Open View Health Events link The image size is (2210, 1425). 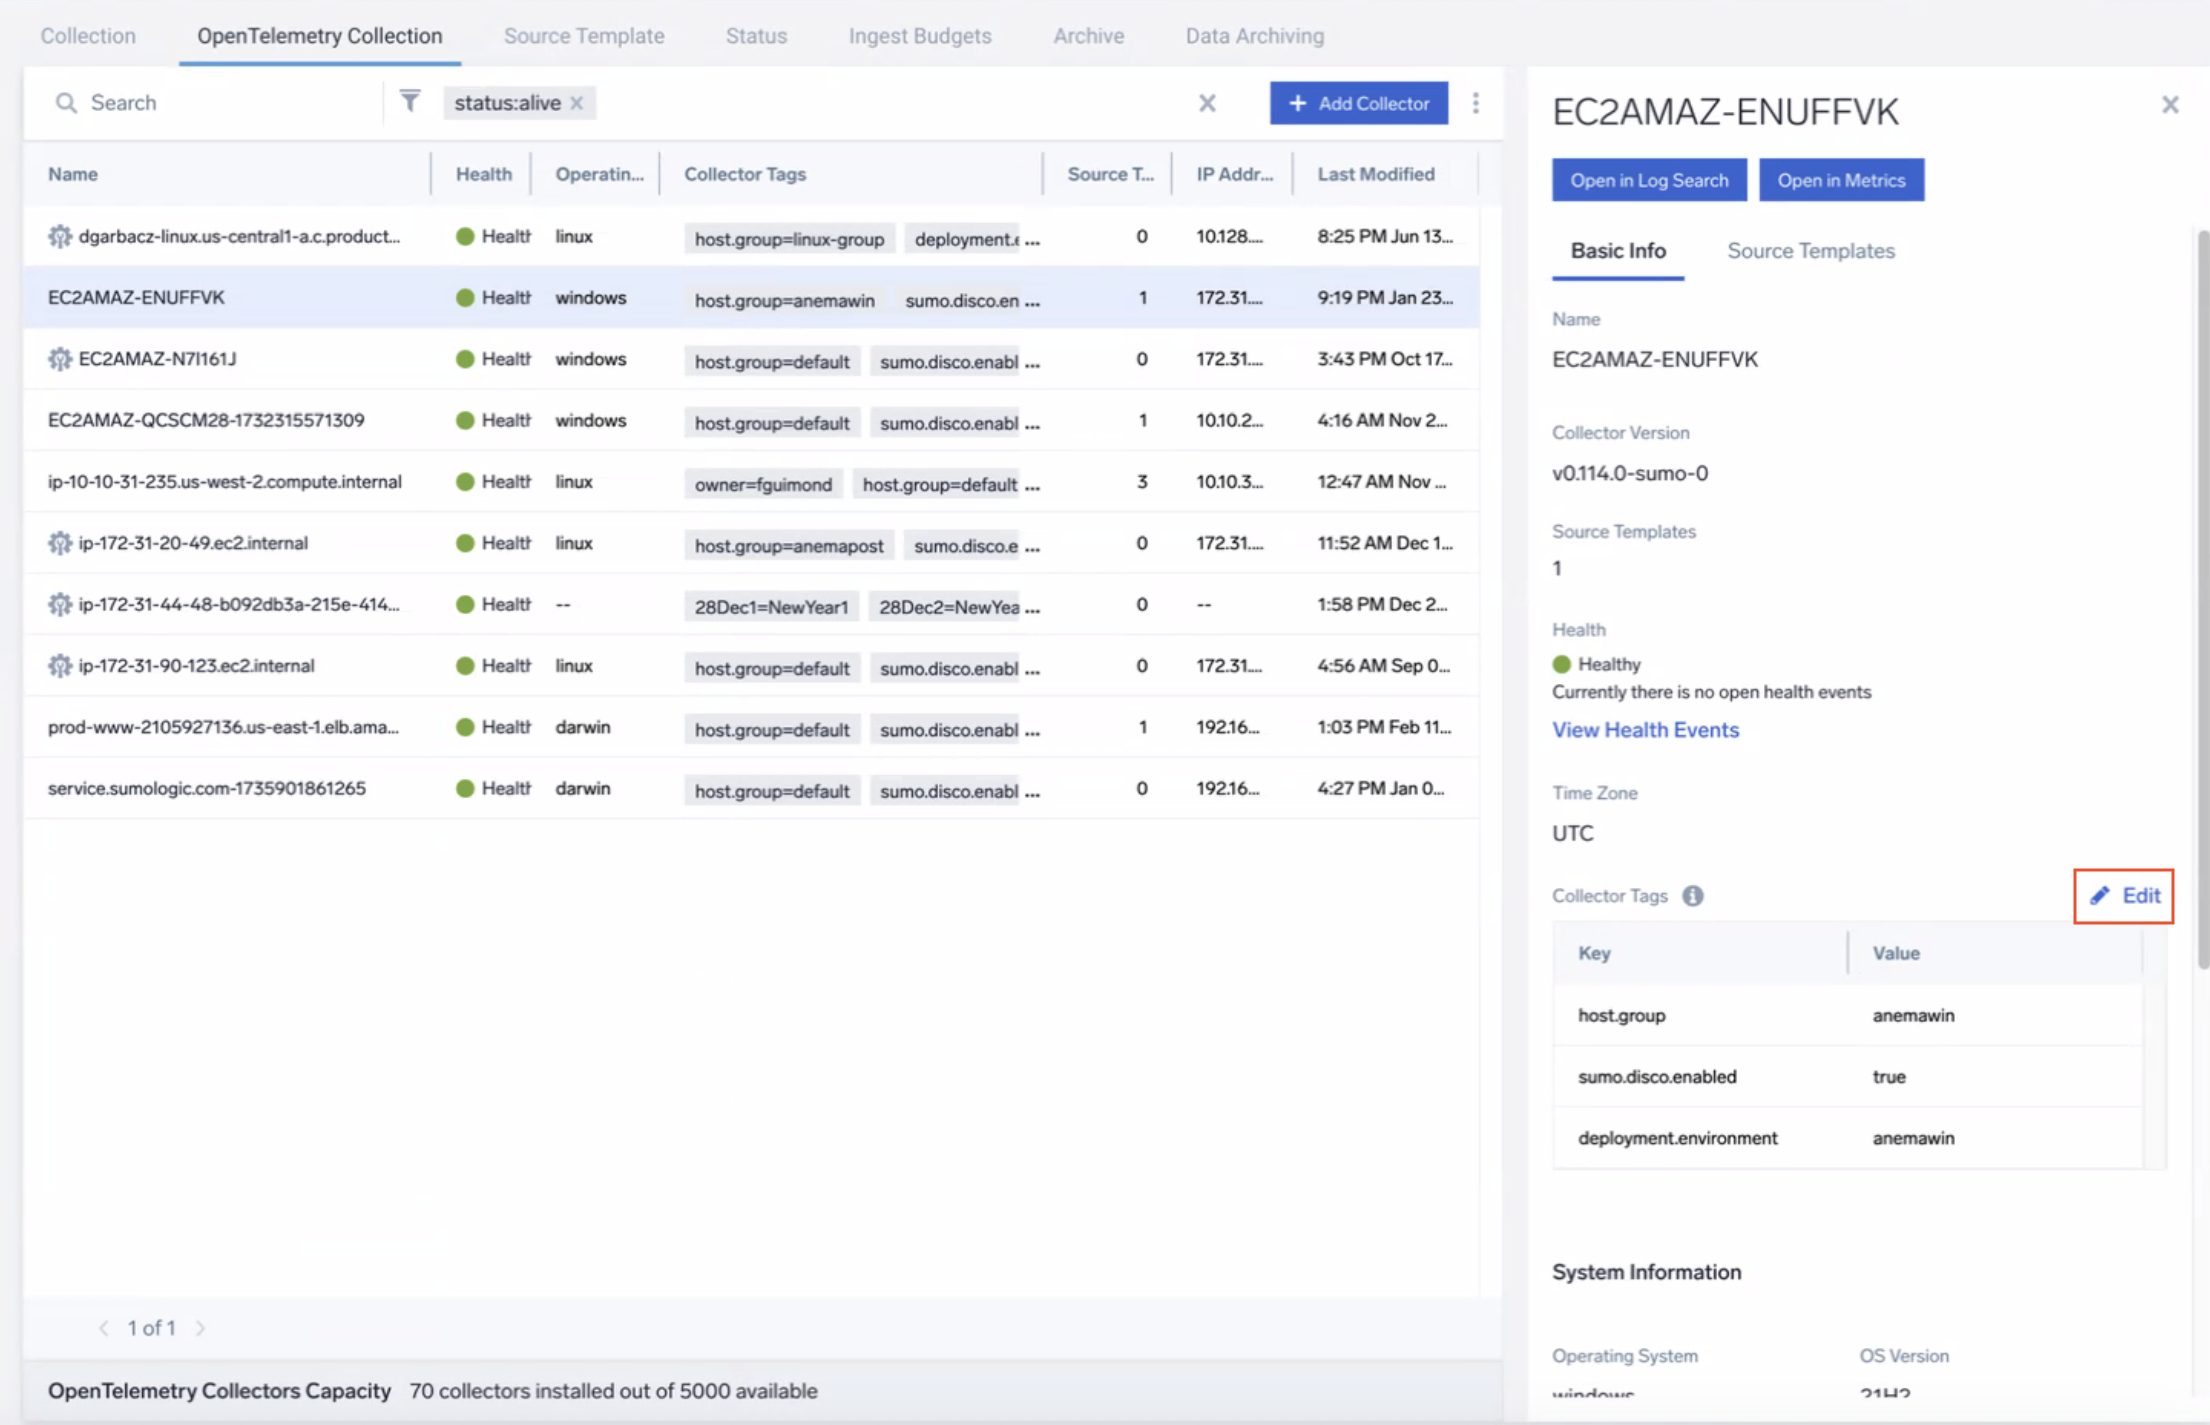pos(1645,730)
